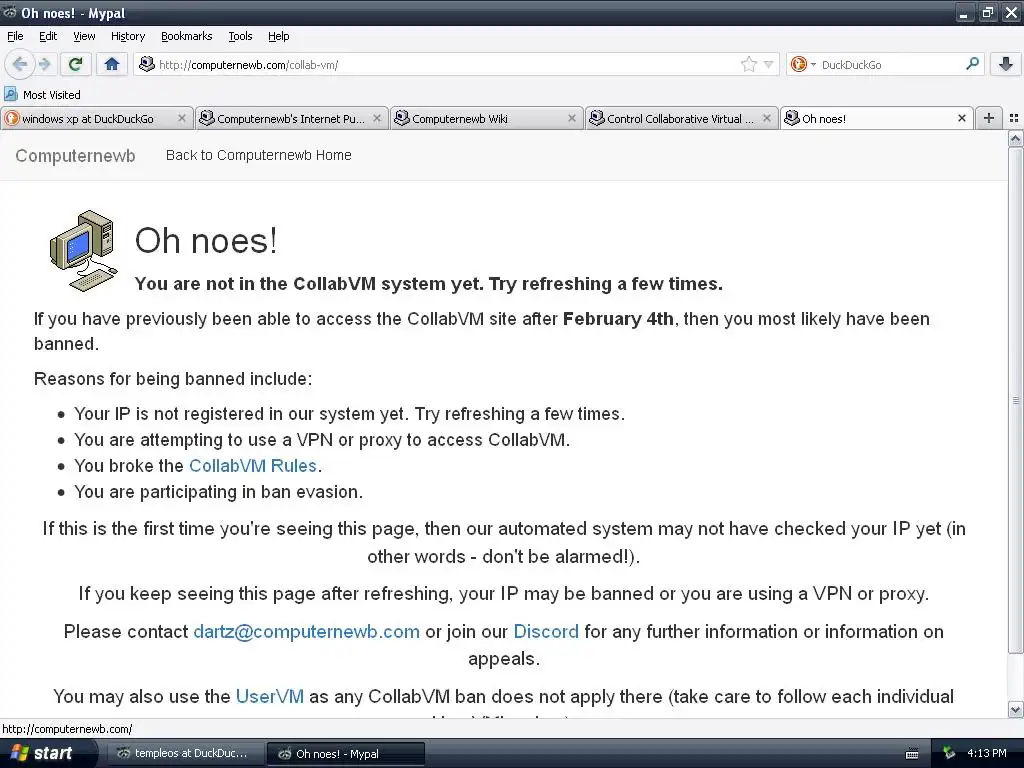Image resolution: width=1024 pixels, height=768 pixels.
Task: Close the Oh noes! tab
Action: click(x=961, y=118)
